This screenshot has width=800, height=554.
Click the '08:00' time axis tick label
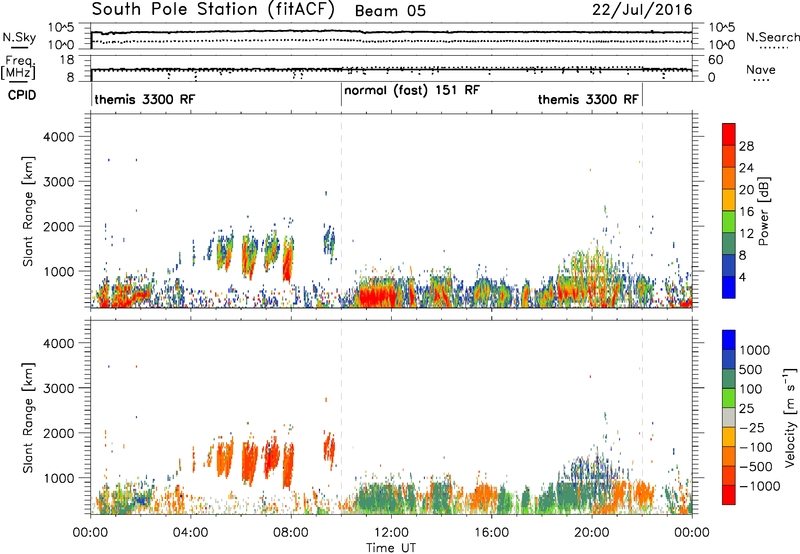click(x=290, y=533)
